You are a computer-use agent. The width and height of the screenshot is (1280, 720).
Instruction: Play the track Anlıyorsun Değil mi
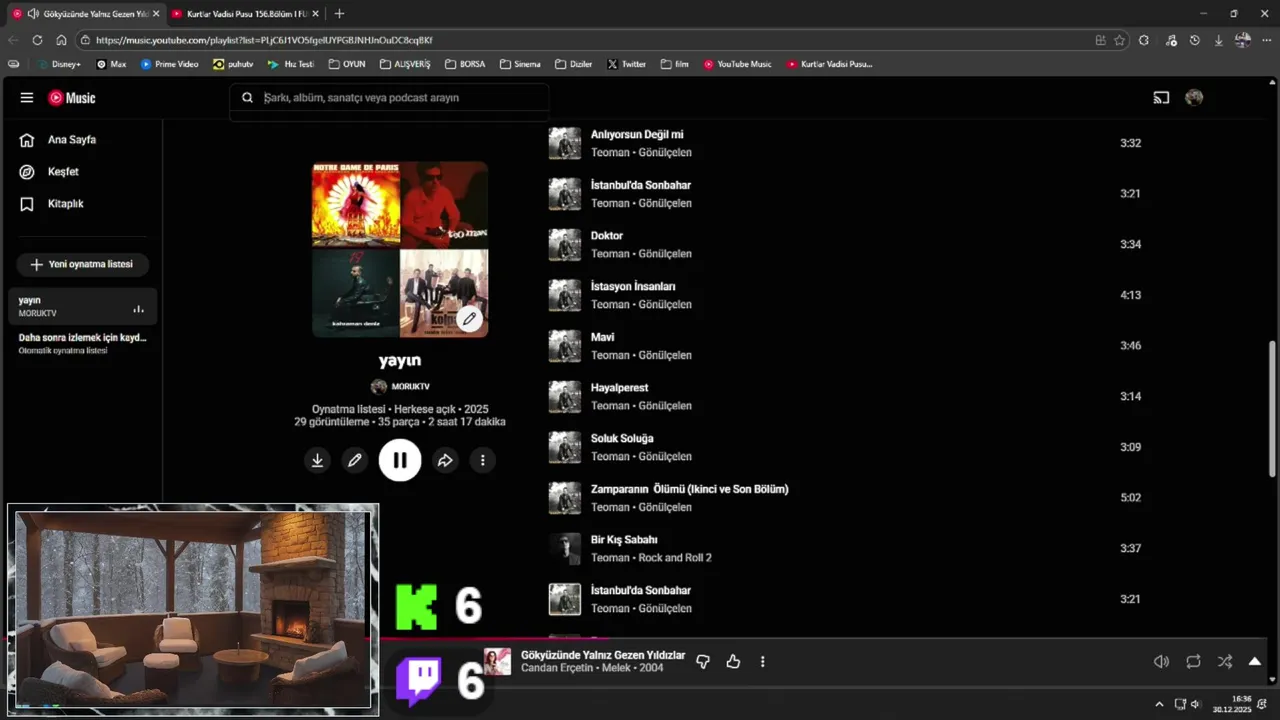pyautogui.click(x=637, y=135)
